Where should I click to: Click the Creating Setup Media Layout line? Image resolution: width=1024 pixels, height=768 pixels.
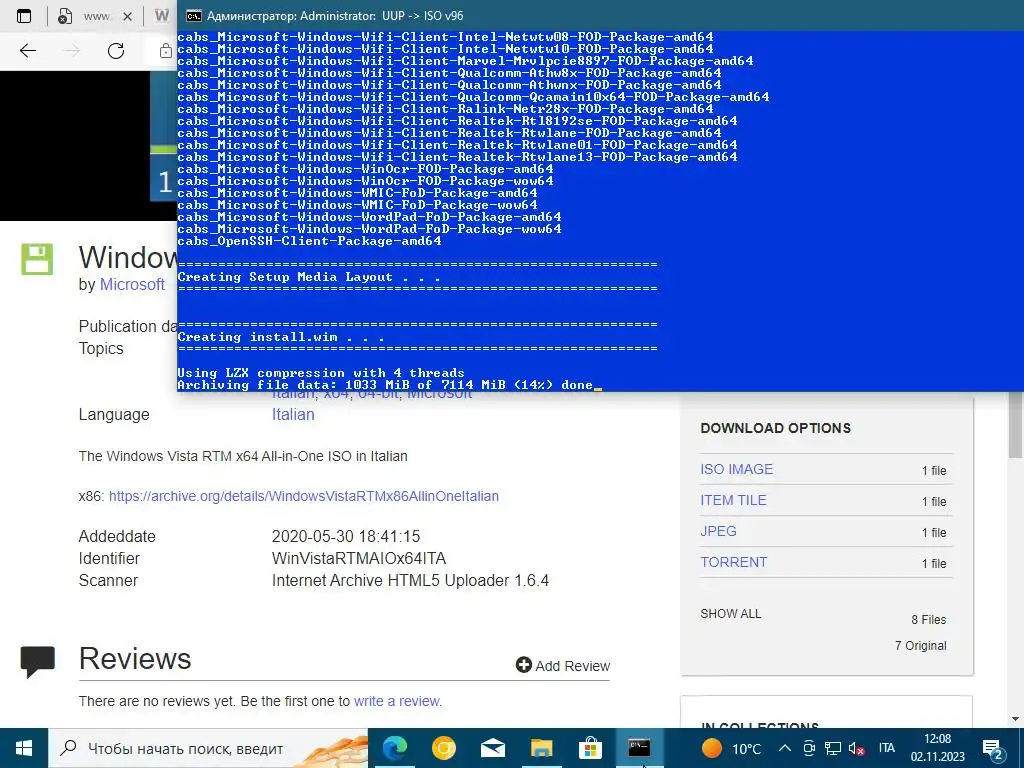pyautogui.click(x=308, y=277)
